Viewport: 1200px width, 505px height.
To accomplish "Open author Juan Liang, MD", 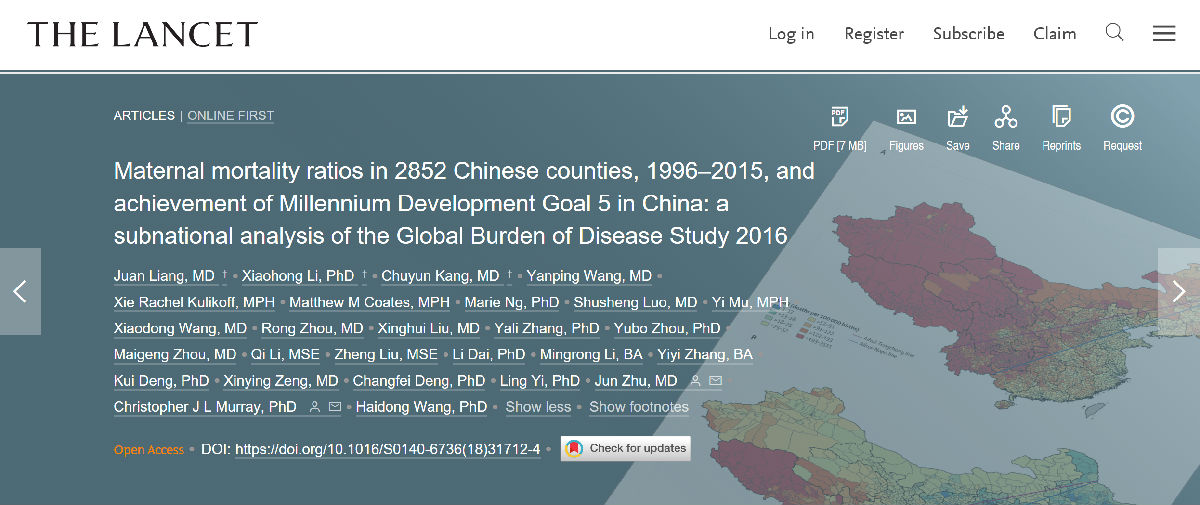I will [164, 276].
